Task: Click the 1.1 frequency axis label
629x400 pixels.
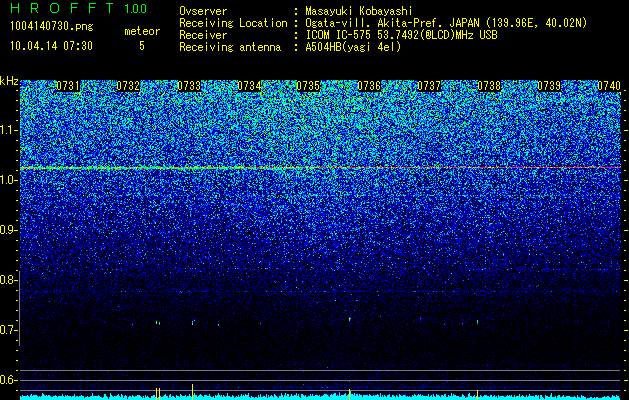Action: coord(9,130)
